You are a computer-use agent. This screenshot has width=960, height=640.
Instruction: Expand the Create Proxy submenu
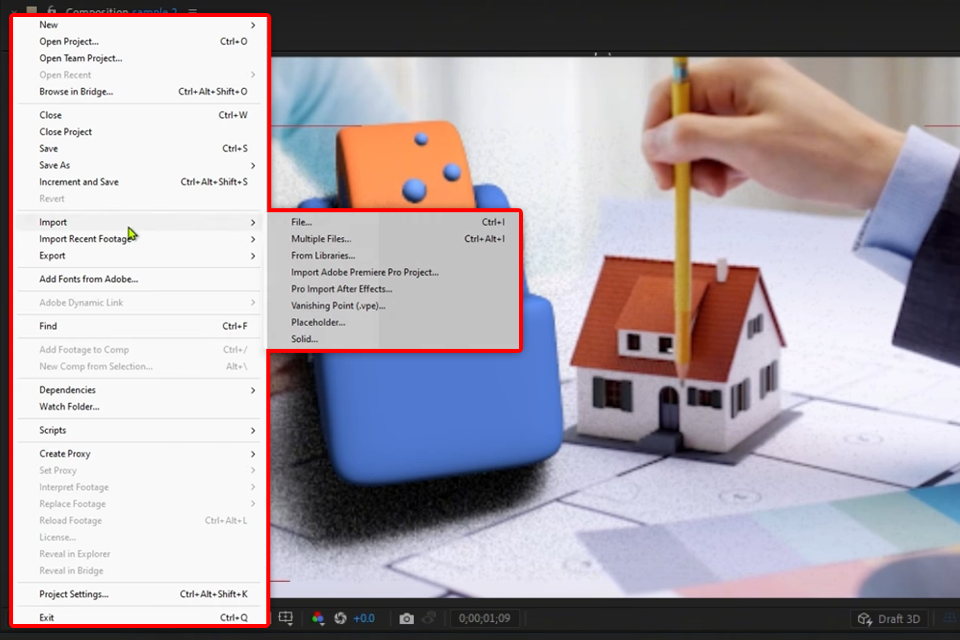tap(140, 454)
